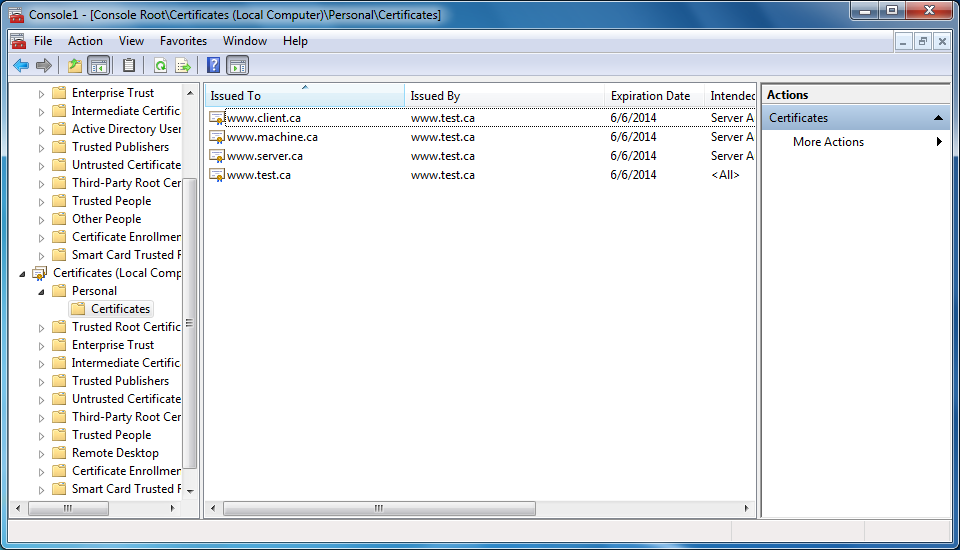Click the Export List toolbar icon
This screenshot has height=550, width=960.
point(183,66)
